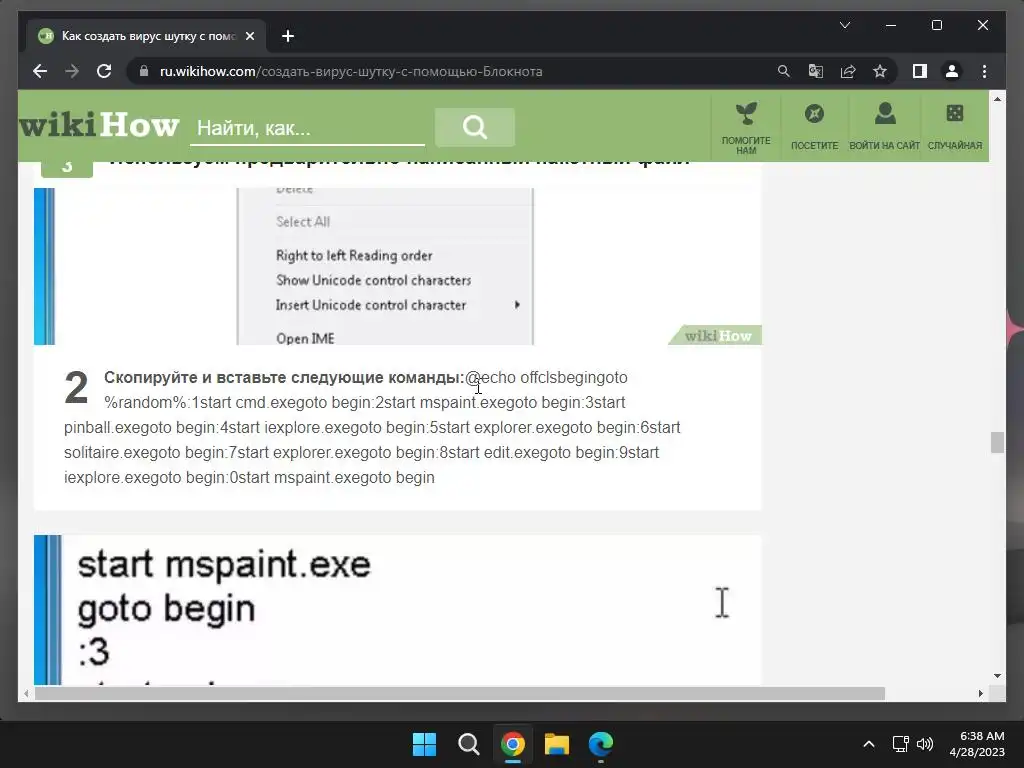Select the 'Как создать вирус шутку' tab
Image resolution: width=1024 pixels, height=768 pixels.
pyautogui.click(x=146, y=36)
